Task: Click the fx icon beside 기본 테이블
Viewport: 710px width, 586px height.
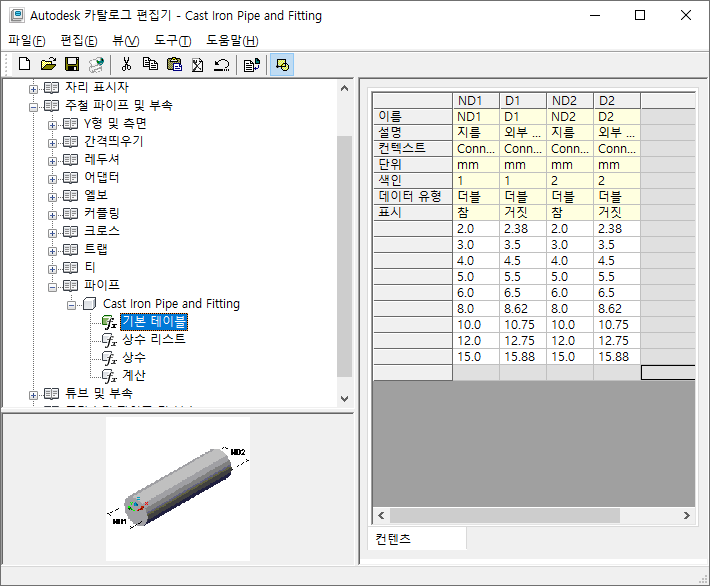Action: tap(109, 322)
